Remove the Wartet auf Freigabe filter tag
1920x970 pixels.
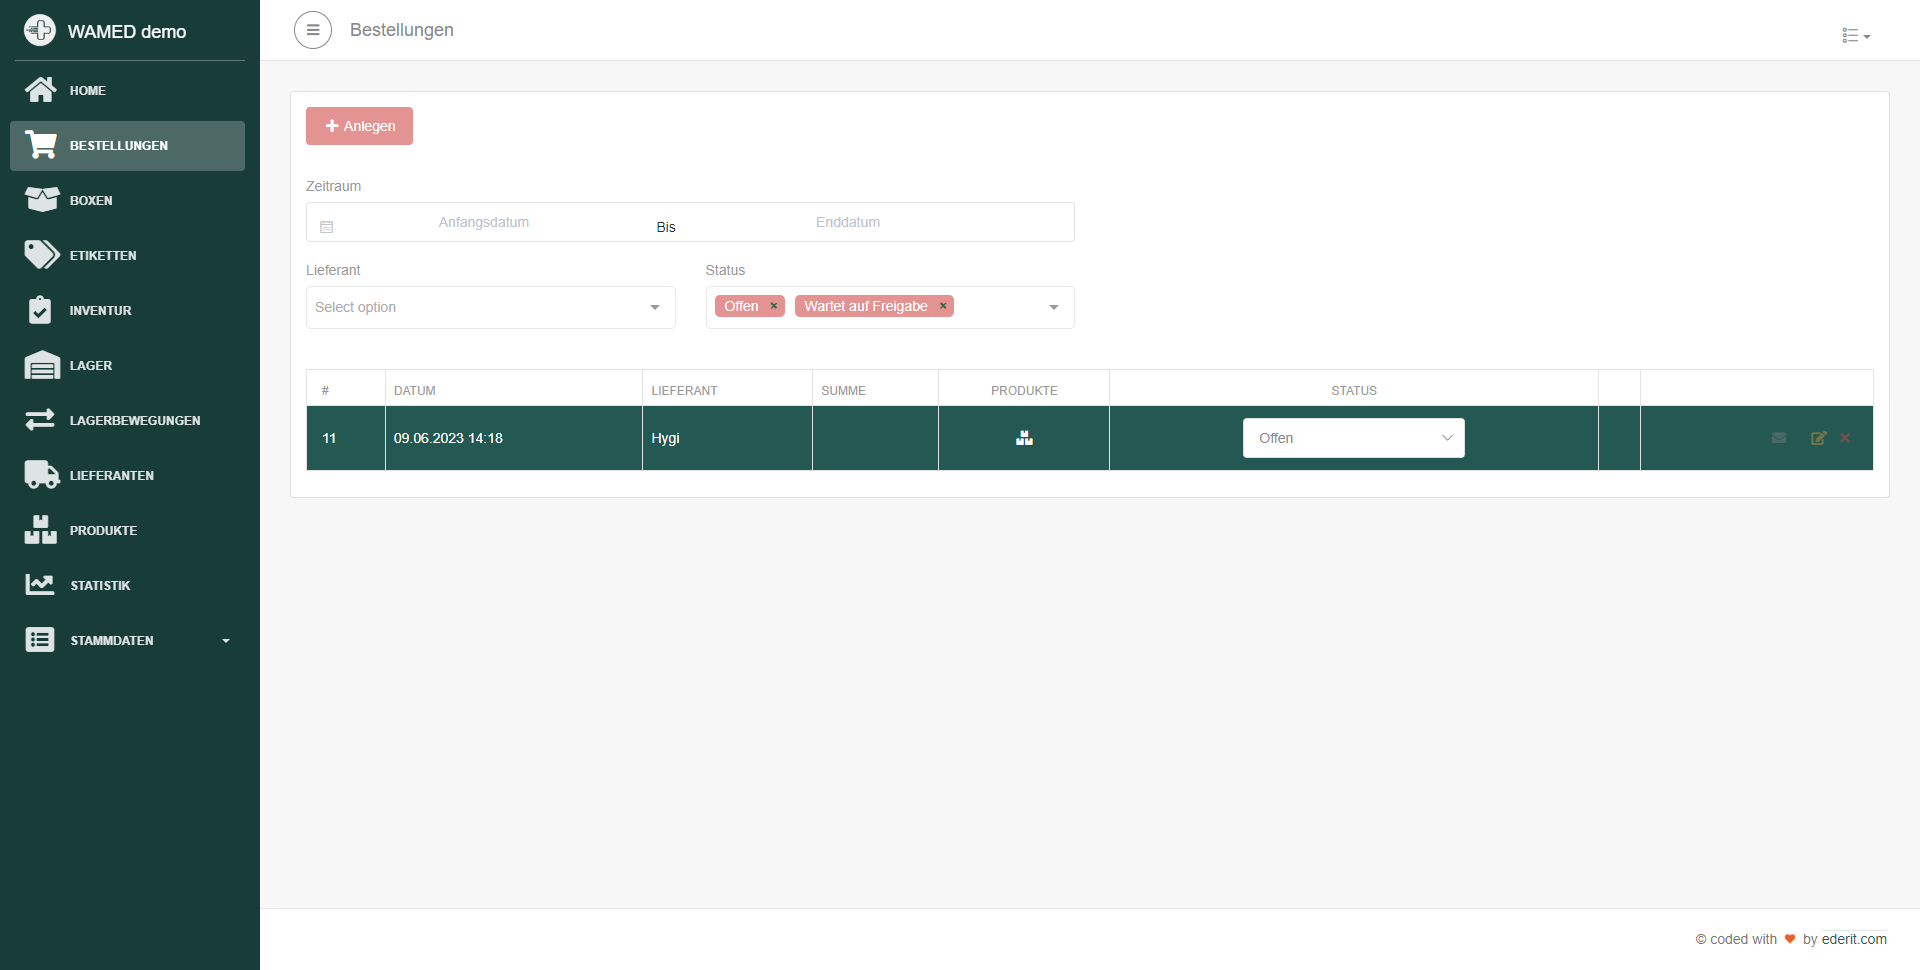[x=942, y=306]
